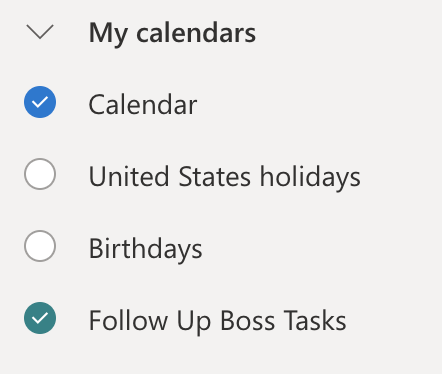Show United States holidays on the calendar
Viewport: 442px width, 374px height.
(x=40, y=174)
